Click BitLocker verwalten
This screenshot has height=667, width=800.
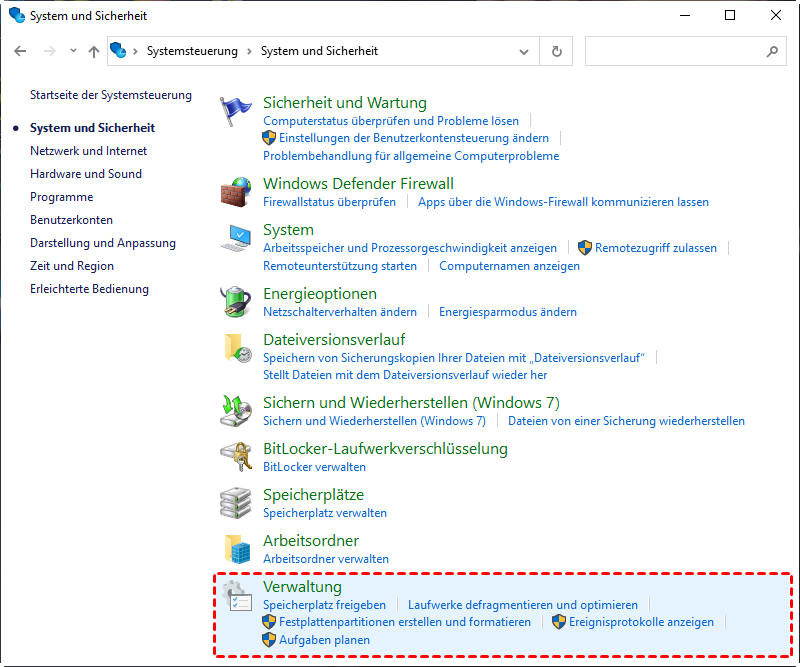tap(314, 467)
